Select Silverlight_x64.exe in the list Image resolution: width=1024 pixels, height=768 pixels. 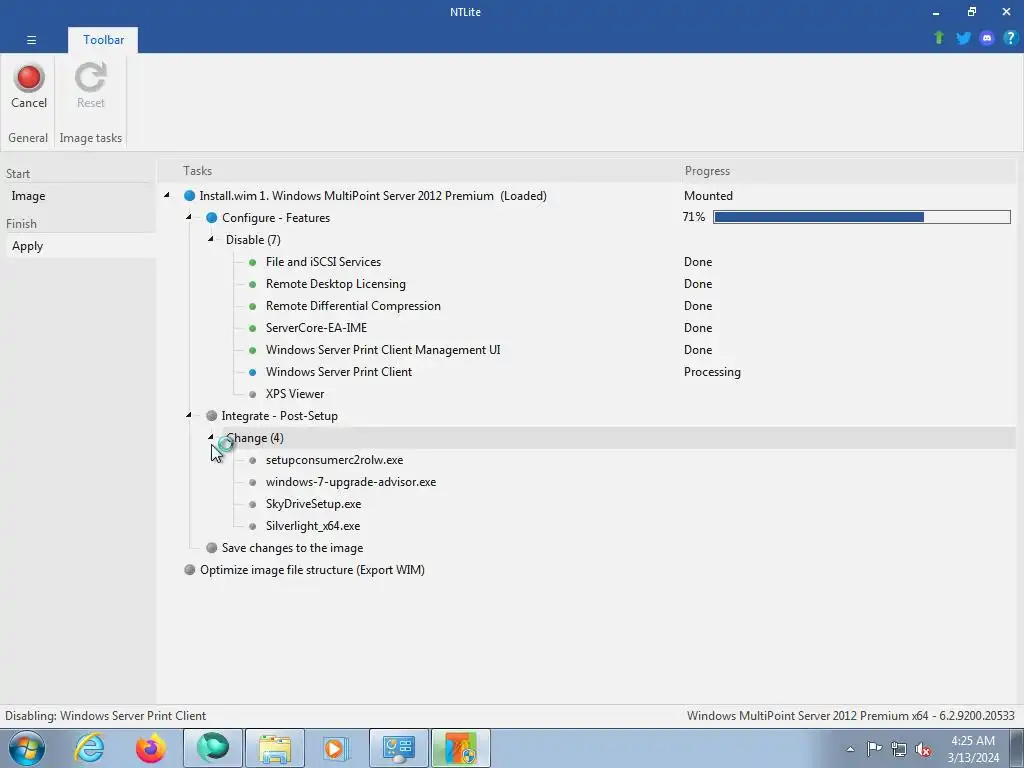coord(313,526)
